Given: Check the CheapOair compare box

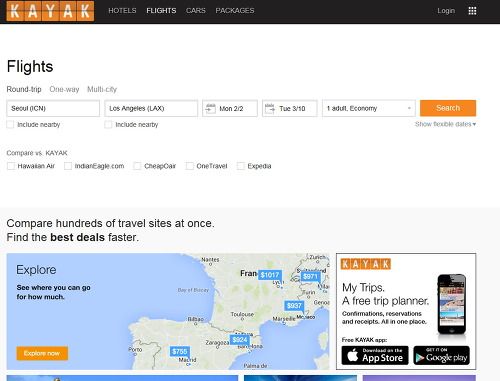Looking at the screenshot, I should tap(137, 166).
